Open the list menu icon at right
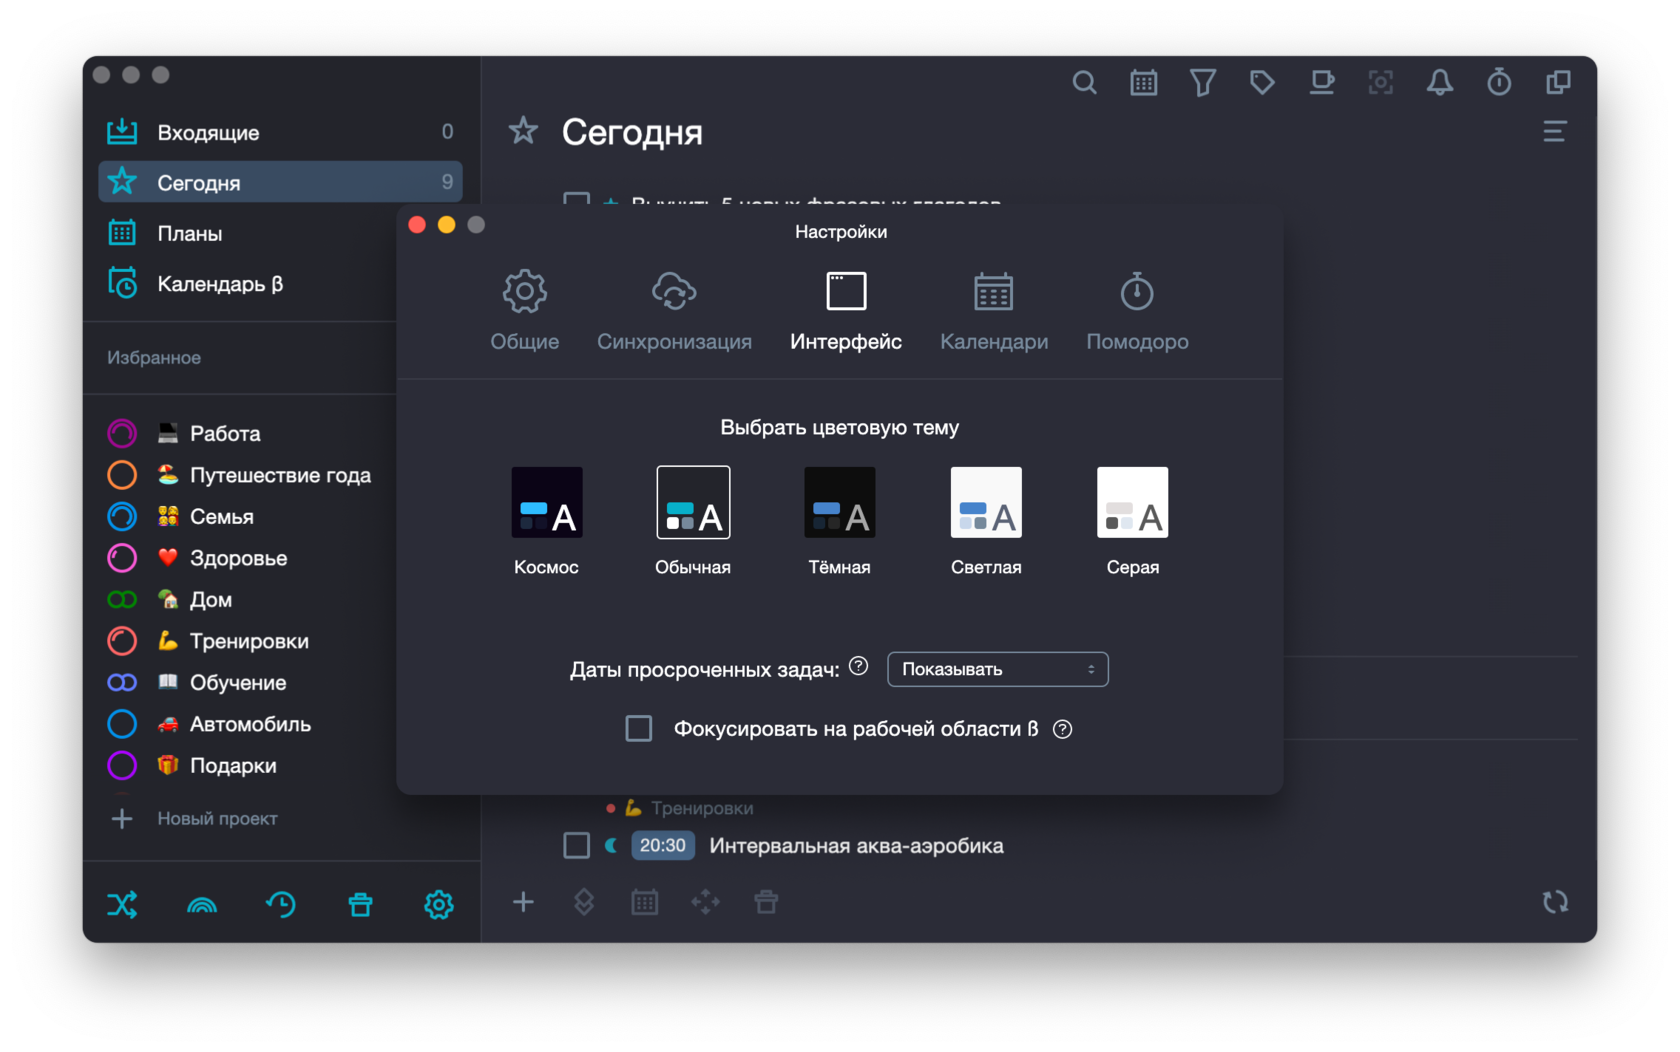Viewport: 1680px width, 1052px height. click(1554, 131)
